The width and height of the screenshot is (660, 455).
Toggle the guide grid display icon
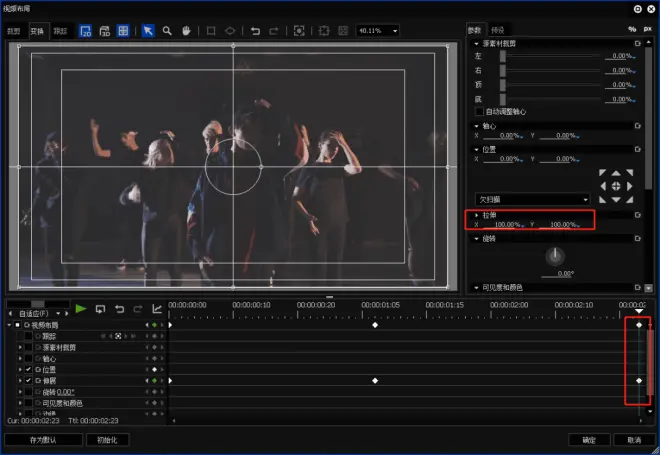(123, 31)
